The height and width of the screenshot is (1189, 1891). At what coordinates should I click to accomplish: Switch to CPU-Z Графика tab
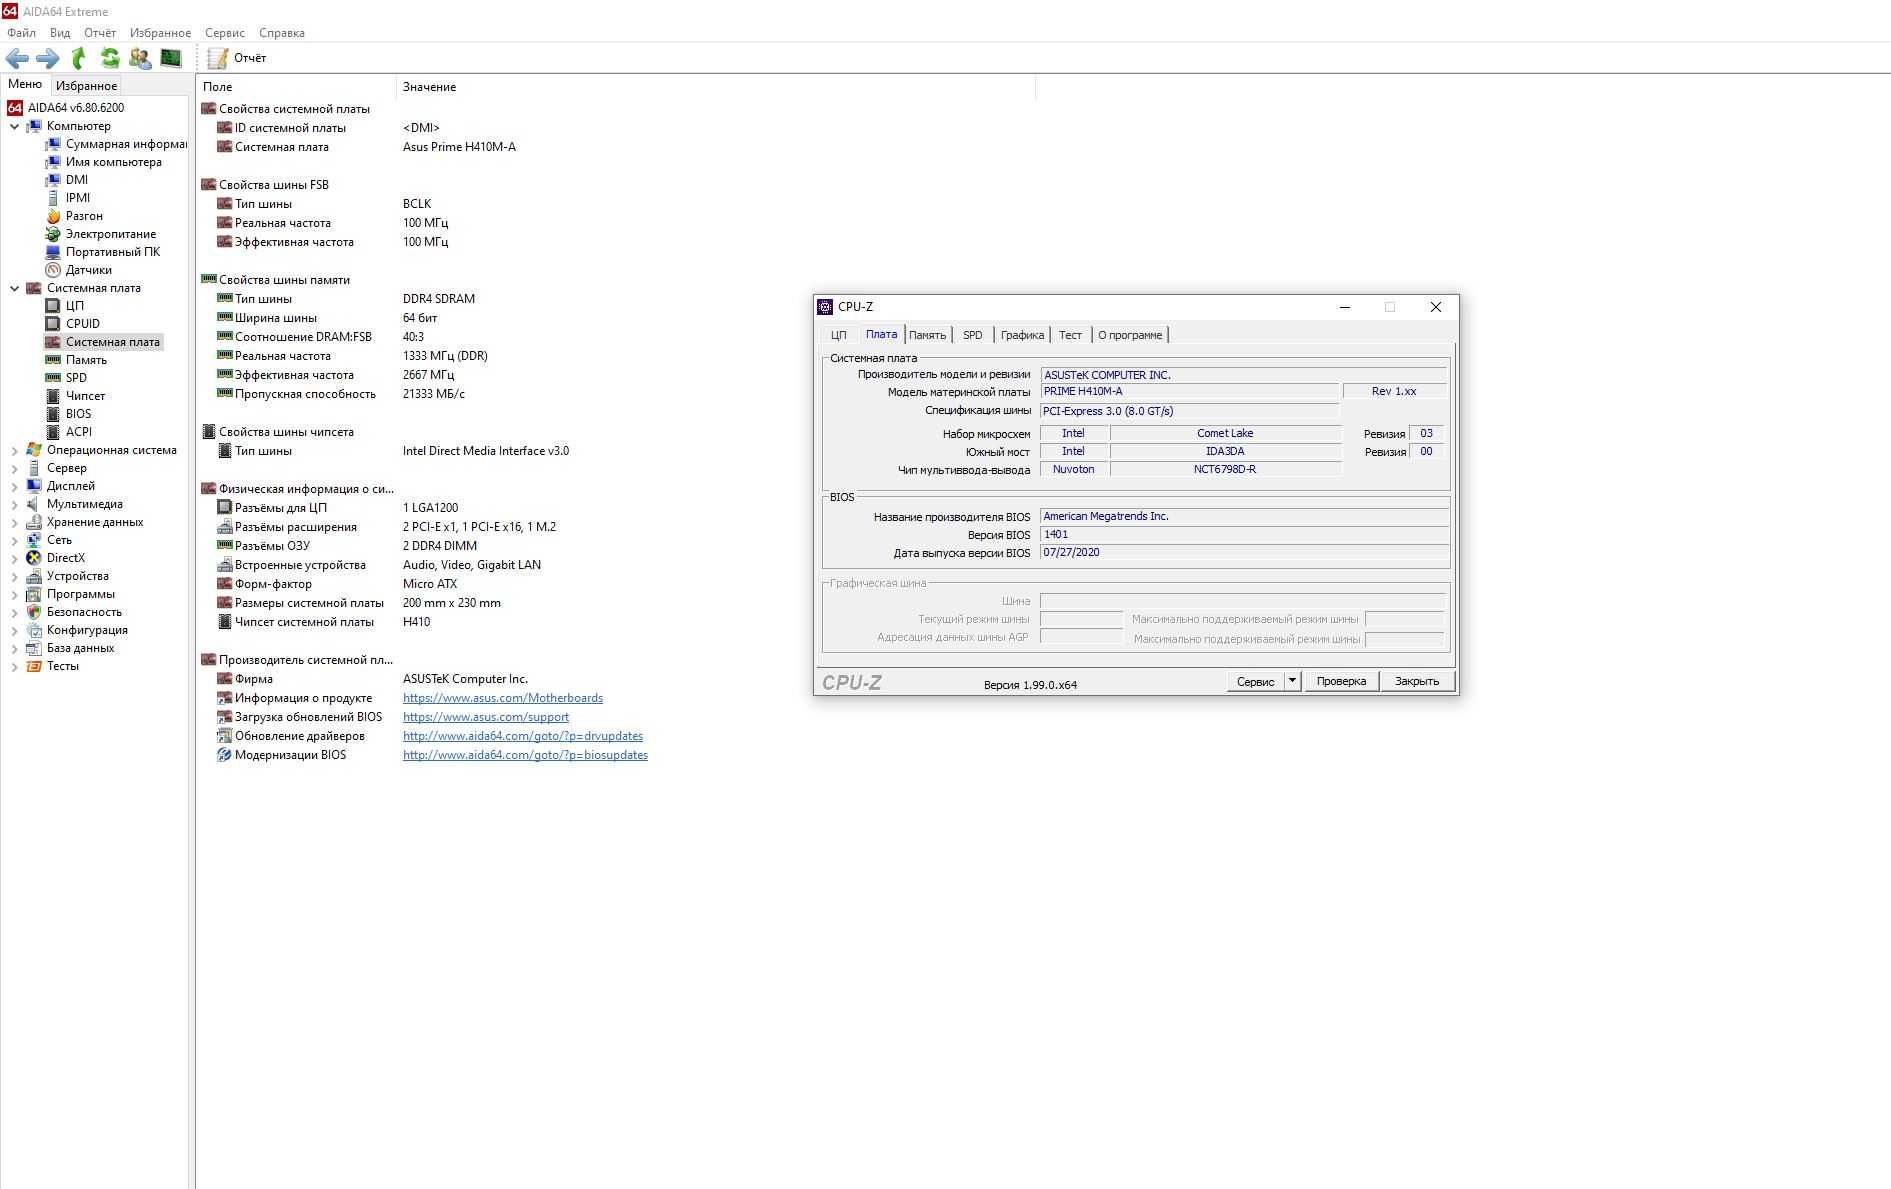click(x=1022, y=335)
